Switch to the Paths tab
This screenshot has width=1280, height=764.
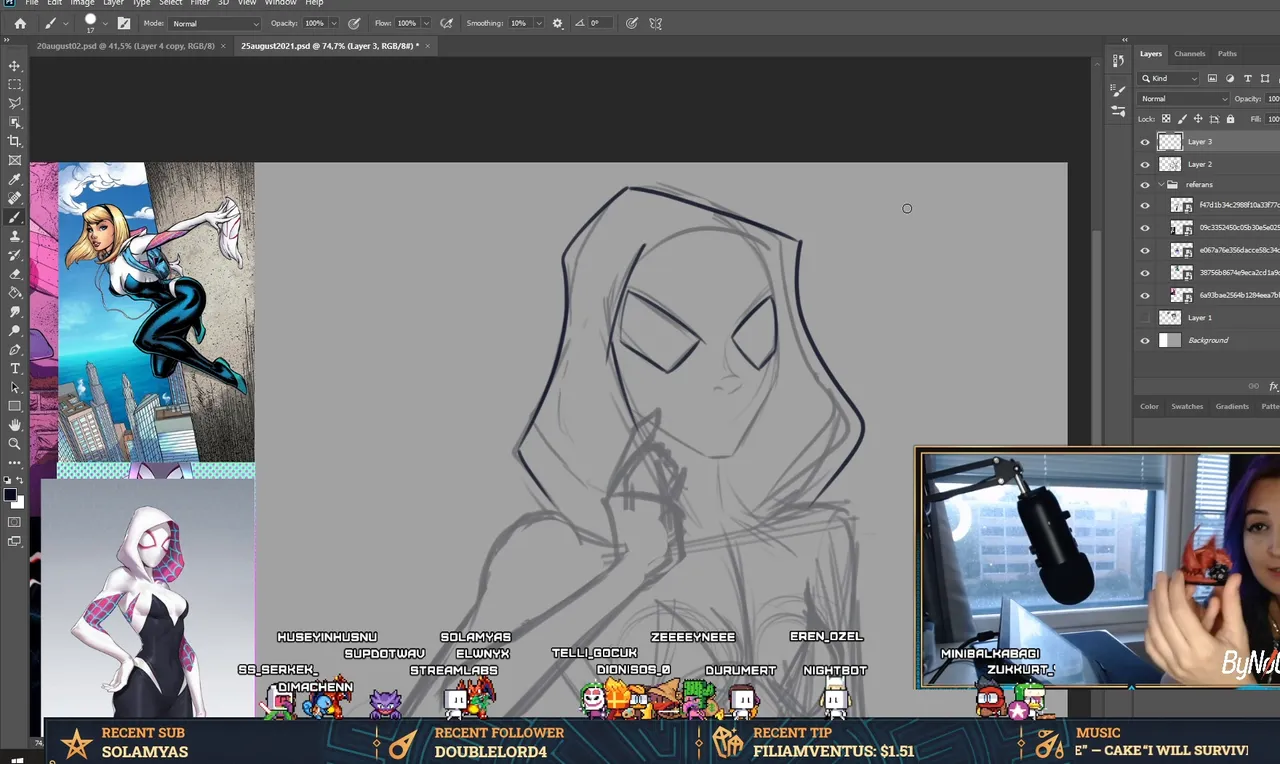pyautogui.click(x=1227, y=54)
